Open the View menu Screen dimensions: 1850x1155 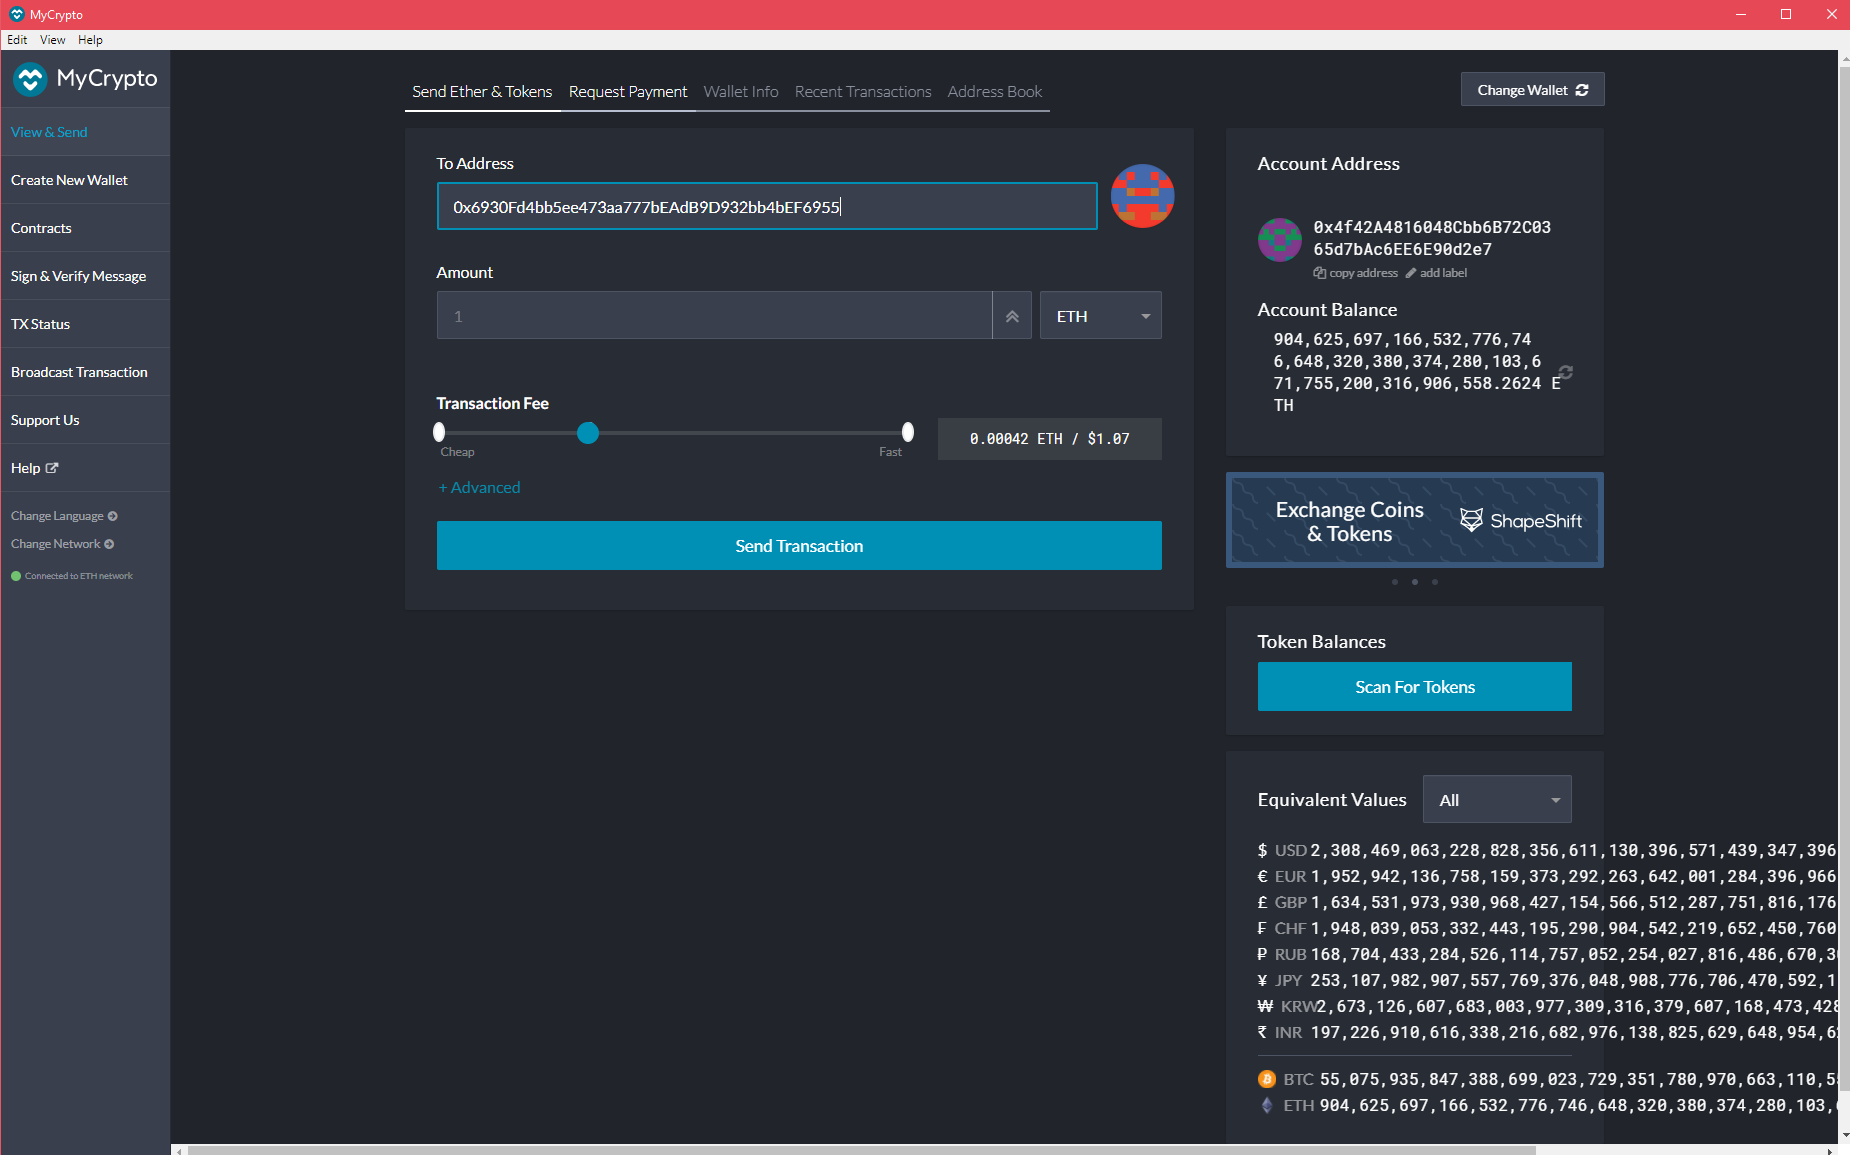click(x=53, y=40)
